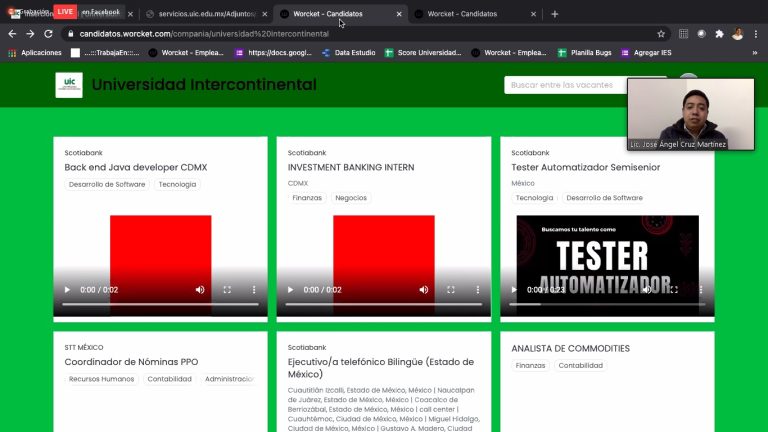Bookmark this page with the star icon
The width and height of the screenshot is (768, 432).
click(x=661, y=34)
